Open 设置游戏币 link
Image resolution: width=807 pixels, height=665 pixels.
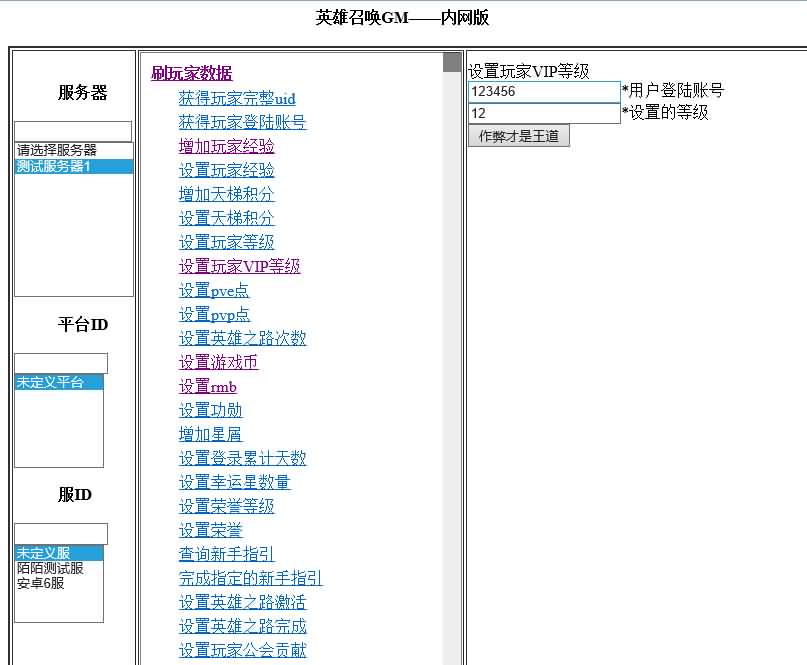218,362
